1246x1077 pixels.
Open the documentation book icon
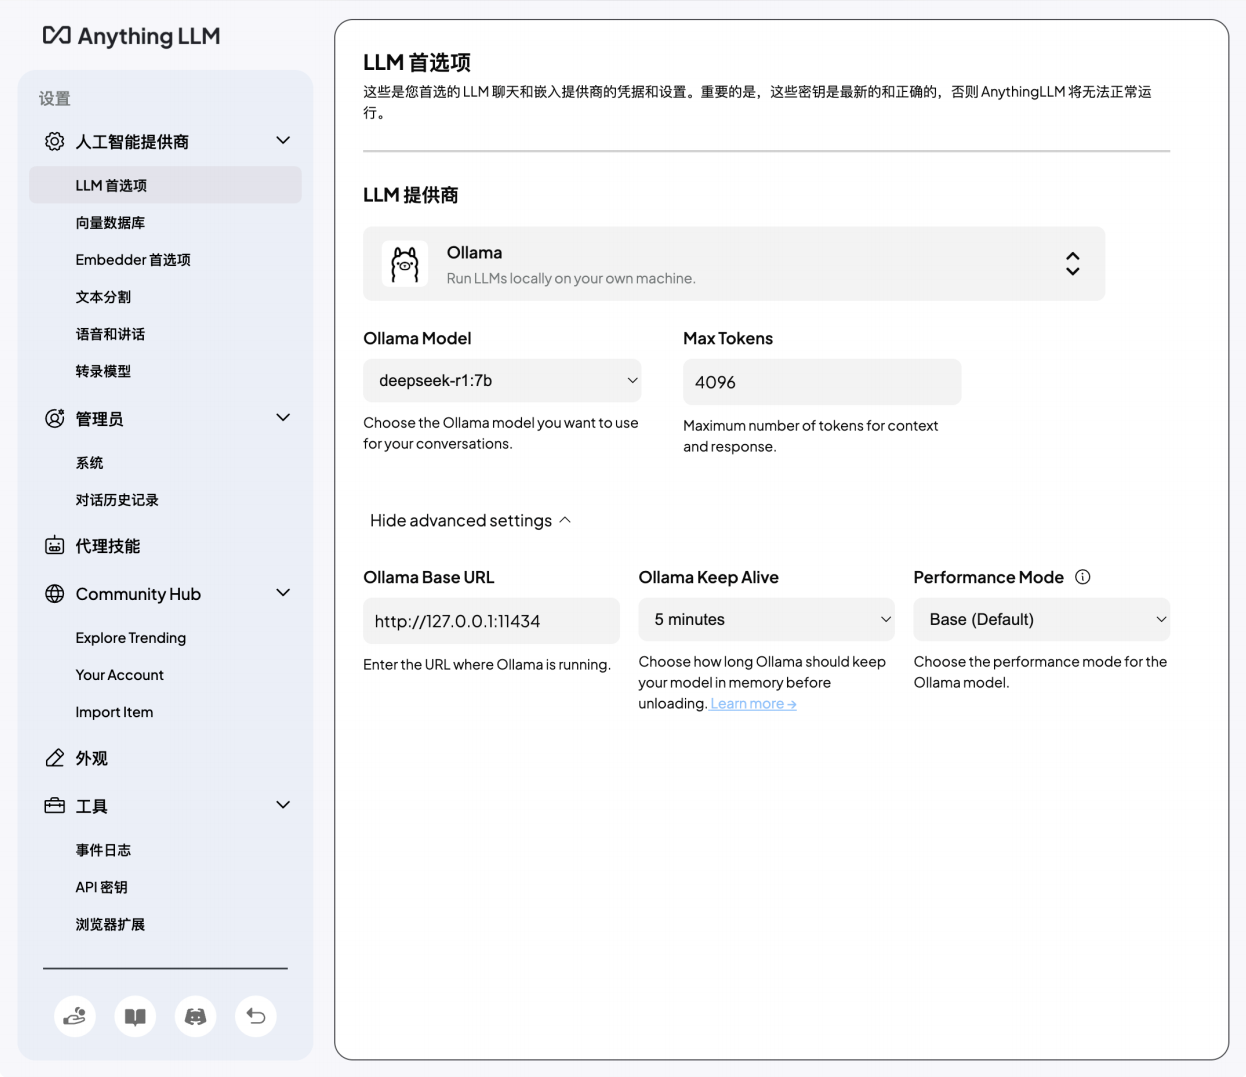135,1016
